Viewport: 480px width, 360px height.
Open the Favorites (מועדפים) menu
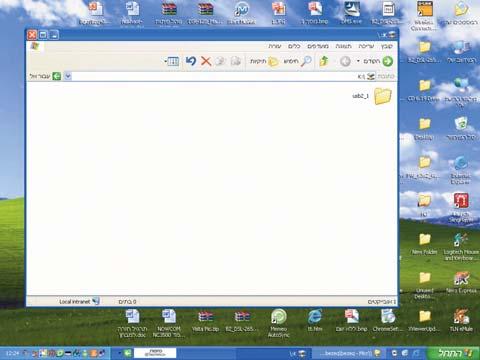318,46
